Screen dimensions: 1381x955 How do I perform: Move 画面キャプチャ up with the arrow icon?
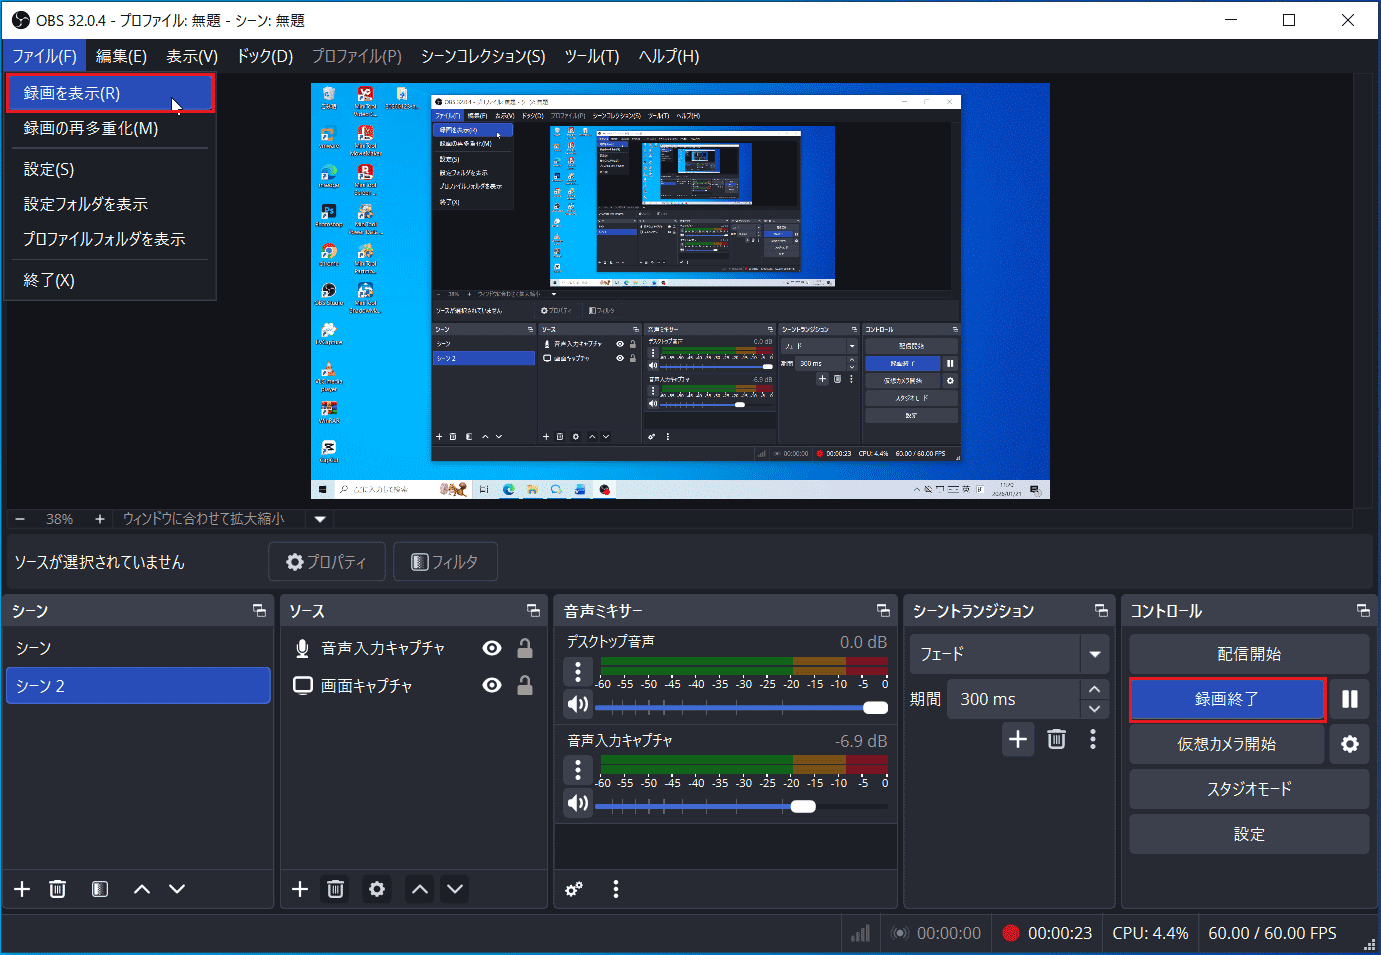pyautogui.click(x=419, y=888)
